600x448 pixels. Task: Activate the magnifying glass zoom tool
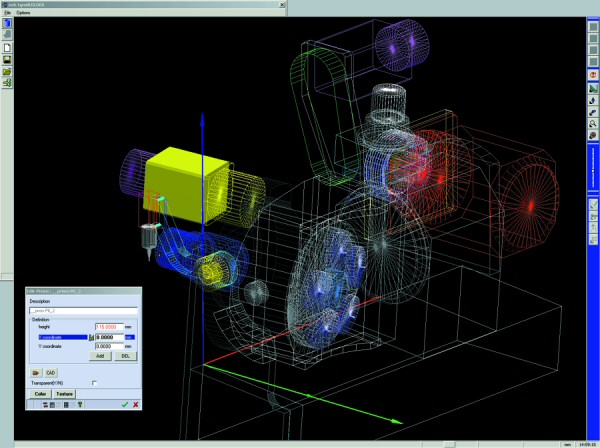593,124
